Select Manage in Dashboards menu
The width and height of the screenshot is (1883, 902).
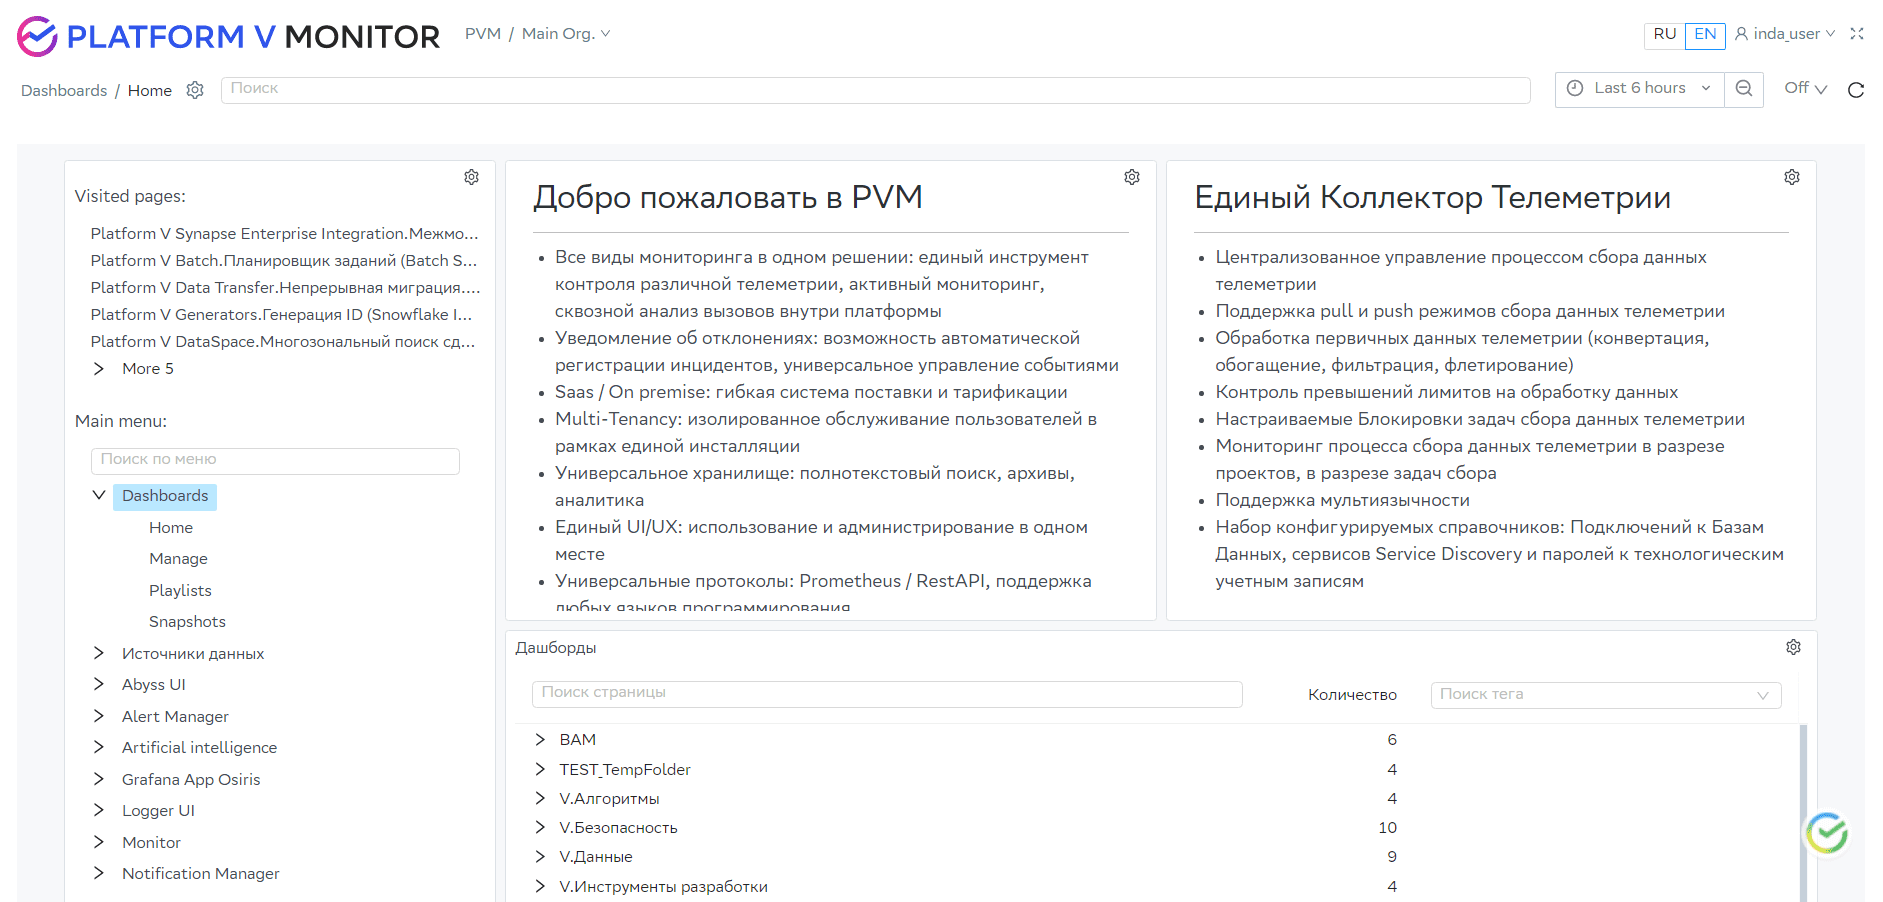point(178,559)
